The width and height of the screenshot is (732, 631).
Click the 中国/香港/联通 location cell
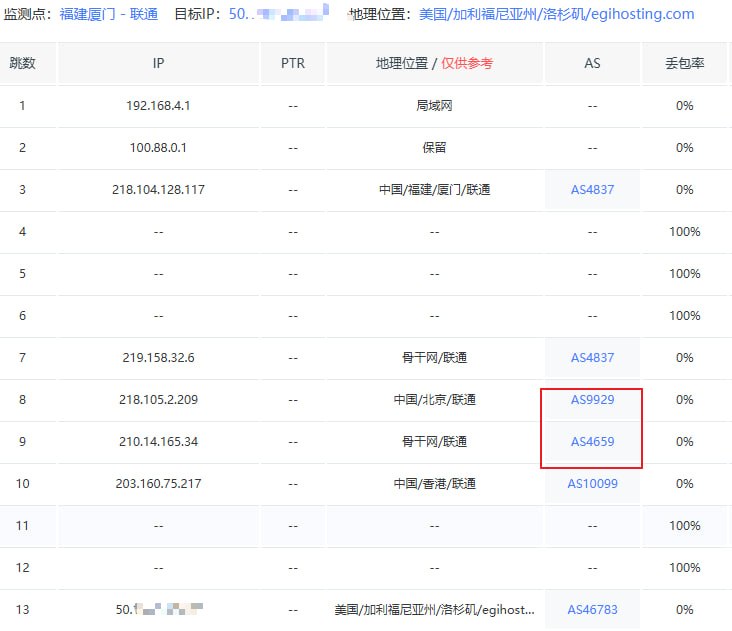[435, 484]
